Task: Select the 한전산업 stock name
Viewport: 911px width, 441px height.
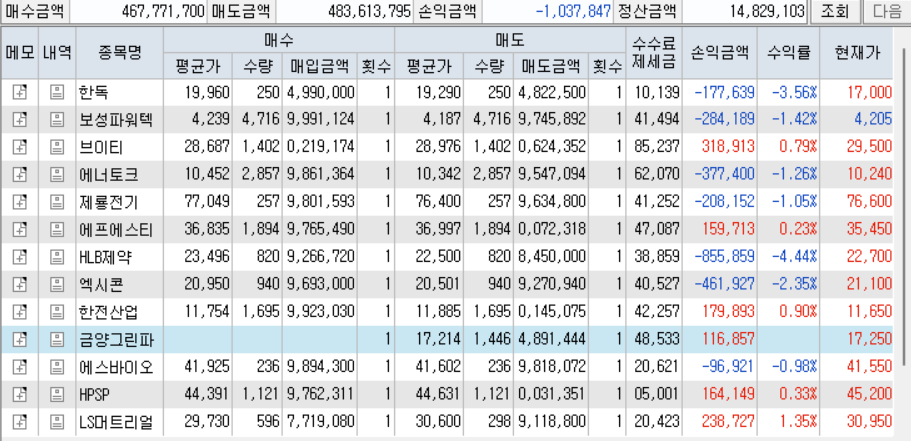Action: click(109, 312)
